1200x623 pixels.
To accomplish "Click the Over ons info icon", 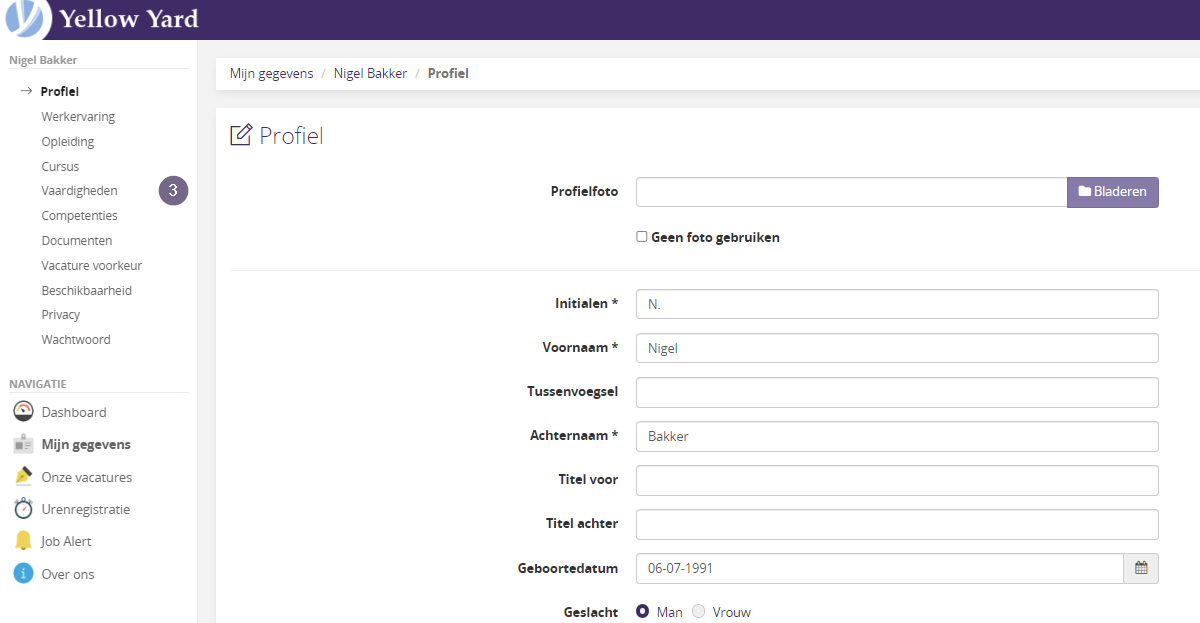I will 23,574.
